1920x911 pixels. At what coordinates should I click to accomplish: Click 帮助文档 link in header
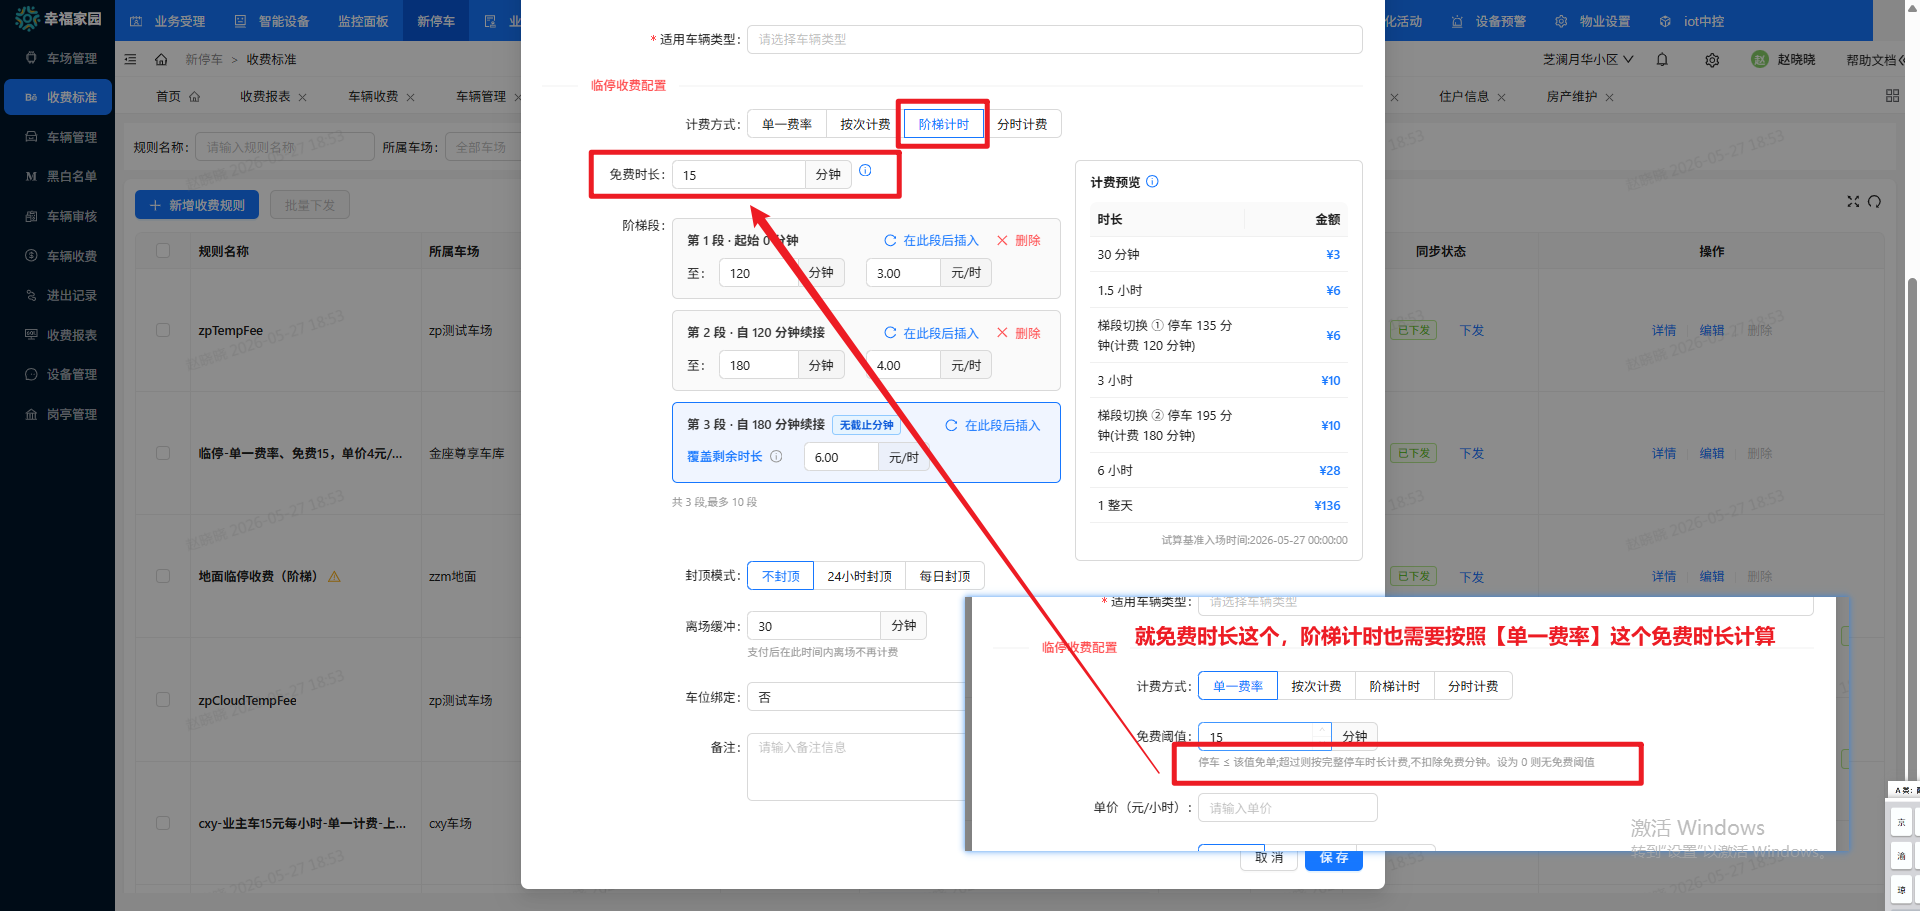[x=1870, y=60]
